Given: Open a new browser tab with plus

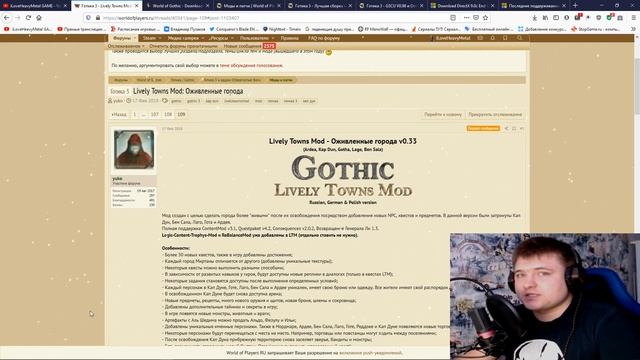Looking at the screenshot, I should click(575, 6).
